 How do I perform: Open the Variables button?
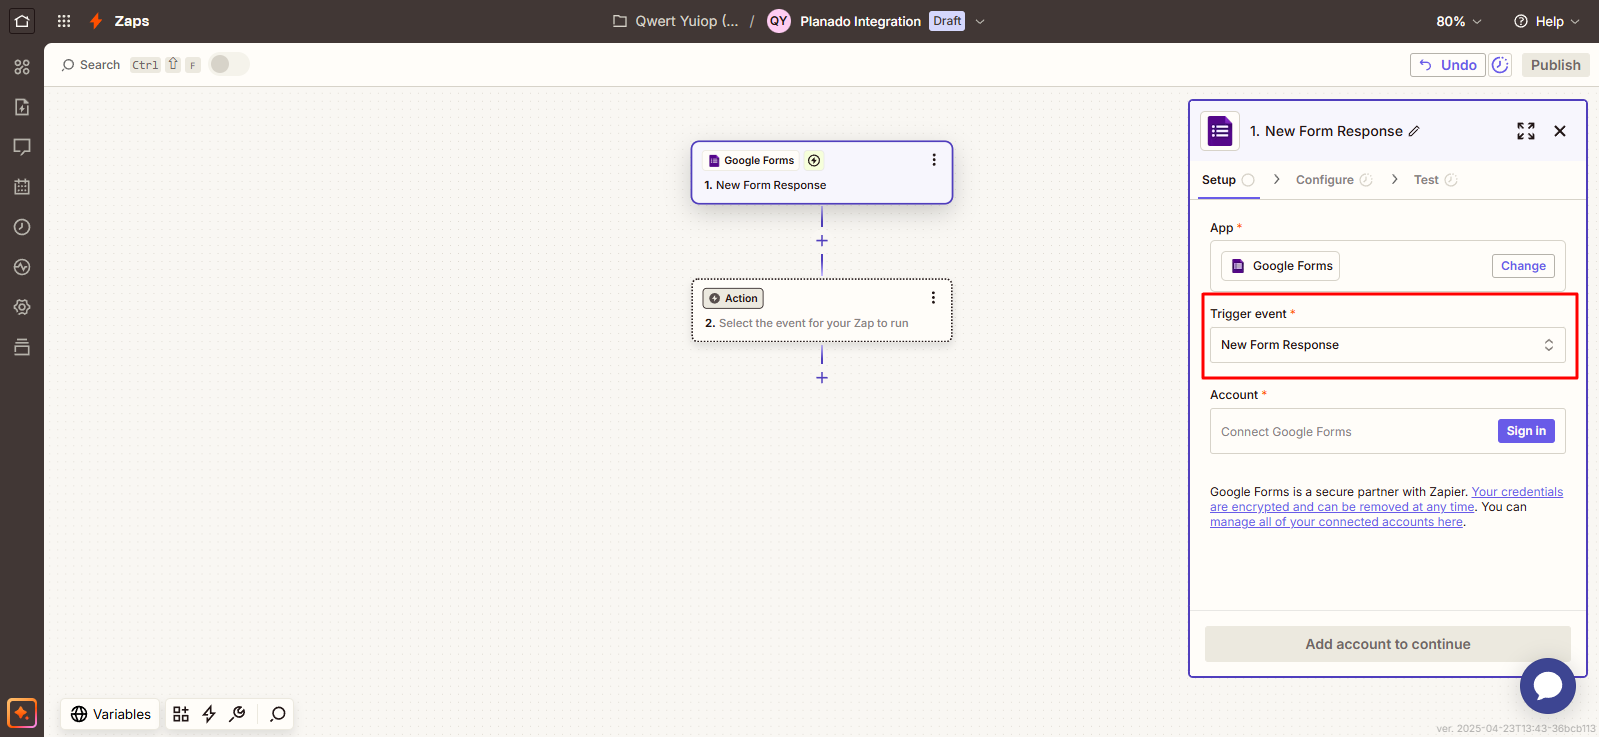pos(110,714)
